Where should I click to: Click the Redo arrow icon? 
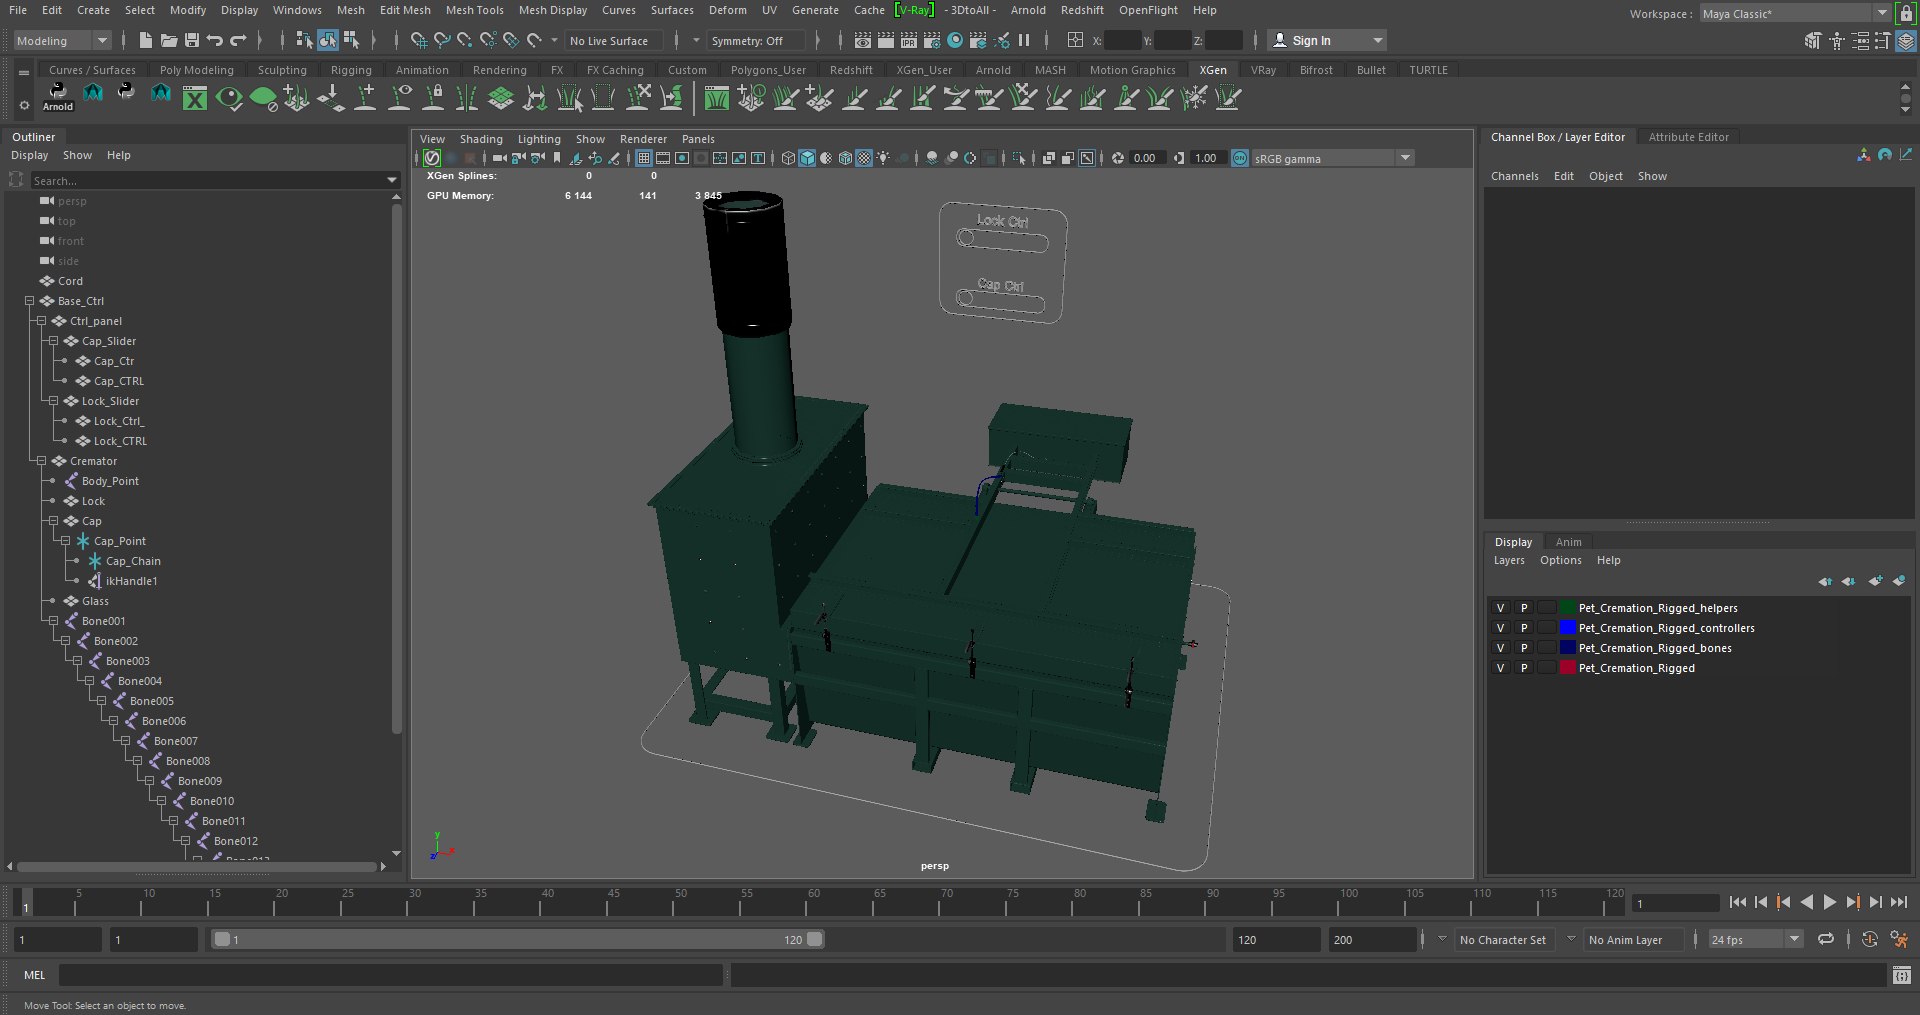[238, 40]
